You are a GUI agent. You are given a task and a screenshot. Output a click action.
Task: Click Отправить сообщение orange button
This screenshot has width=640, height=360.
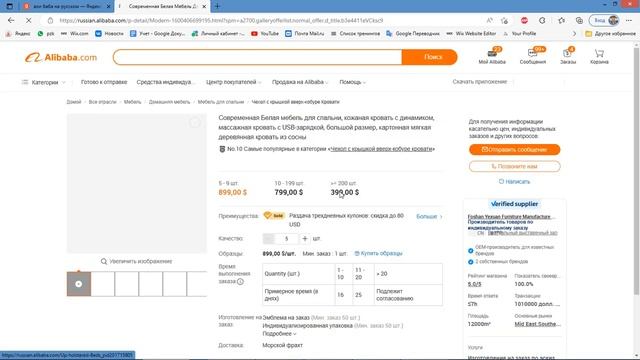(x=514, y=150)
